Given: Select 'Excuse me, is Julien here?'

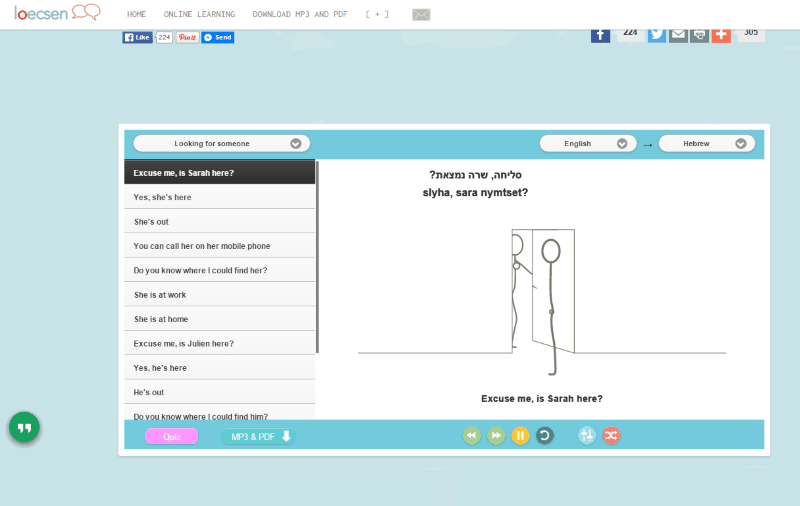Looking at the screenshot, I should click(x=219, y=343).
